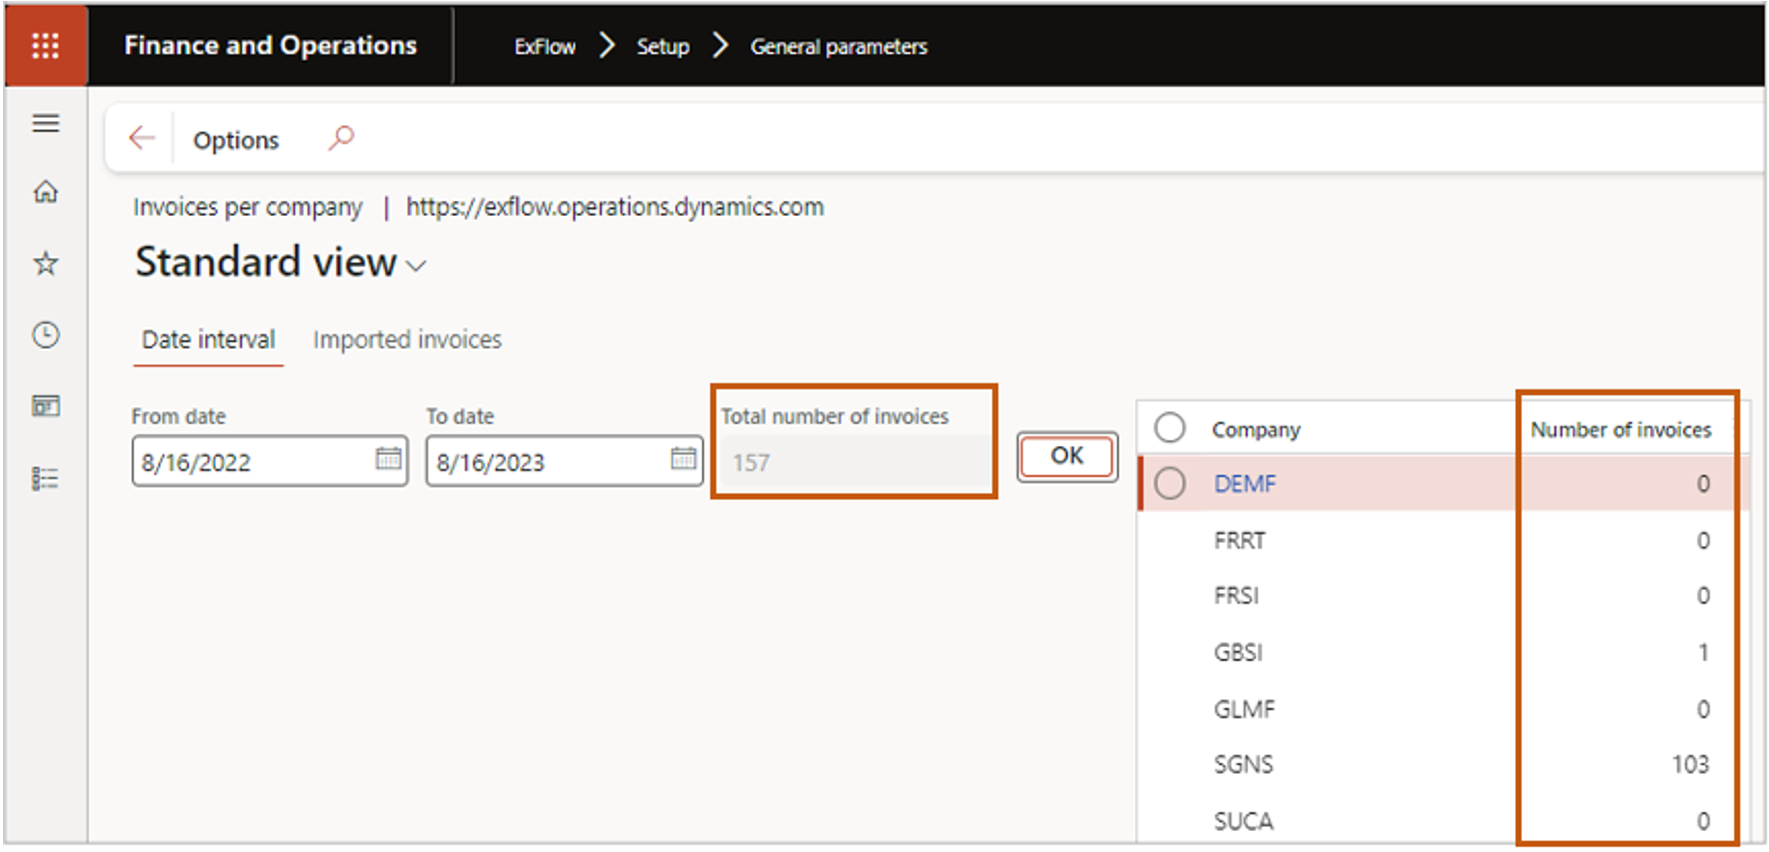Sort by Number of invoices header
The image size is (1769, 852).
pos(1621,430)
